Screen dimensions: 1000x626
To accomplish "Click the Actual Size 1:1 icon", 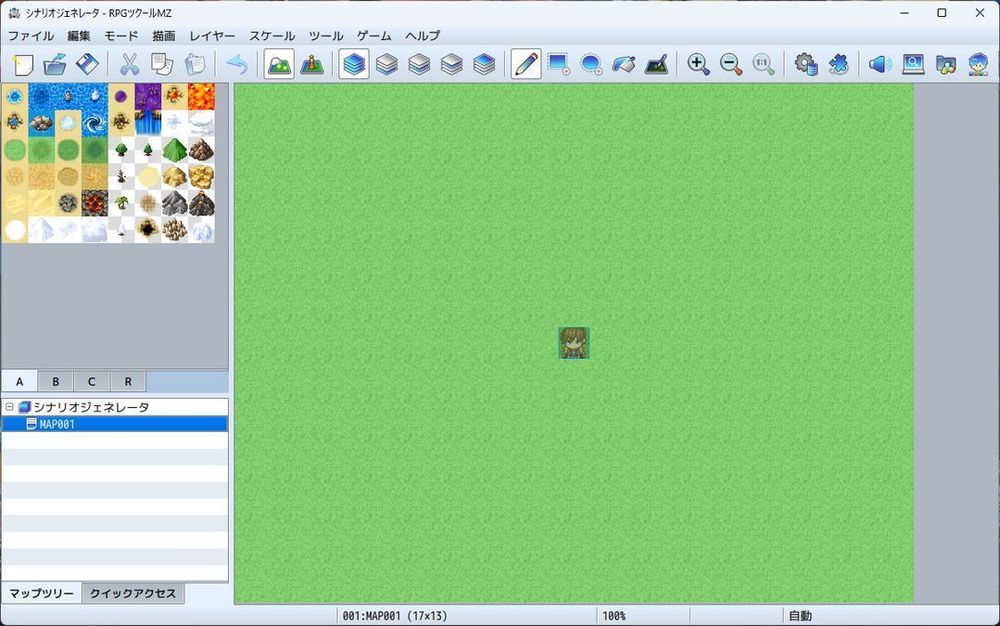I will click(763, 64).
